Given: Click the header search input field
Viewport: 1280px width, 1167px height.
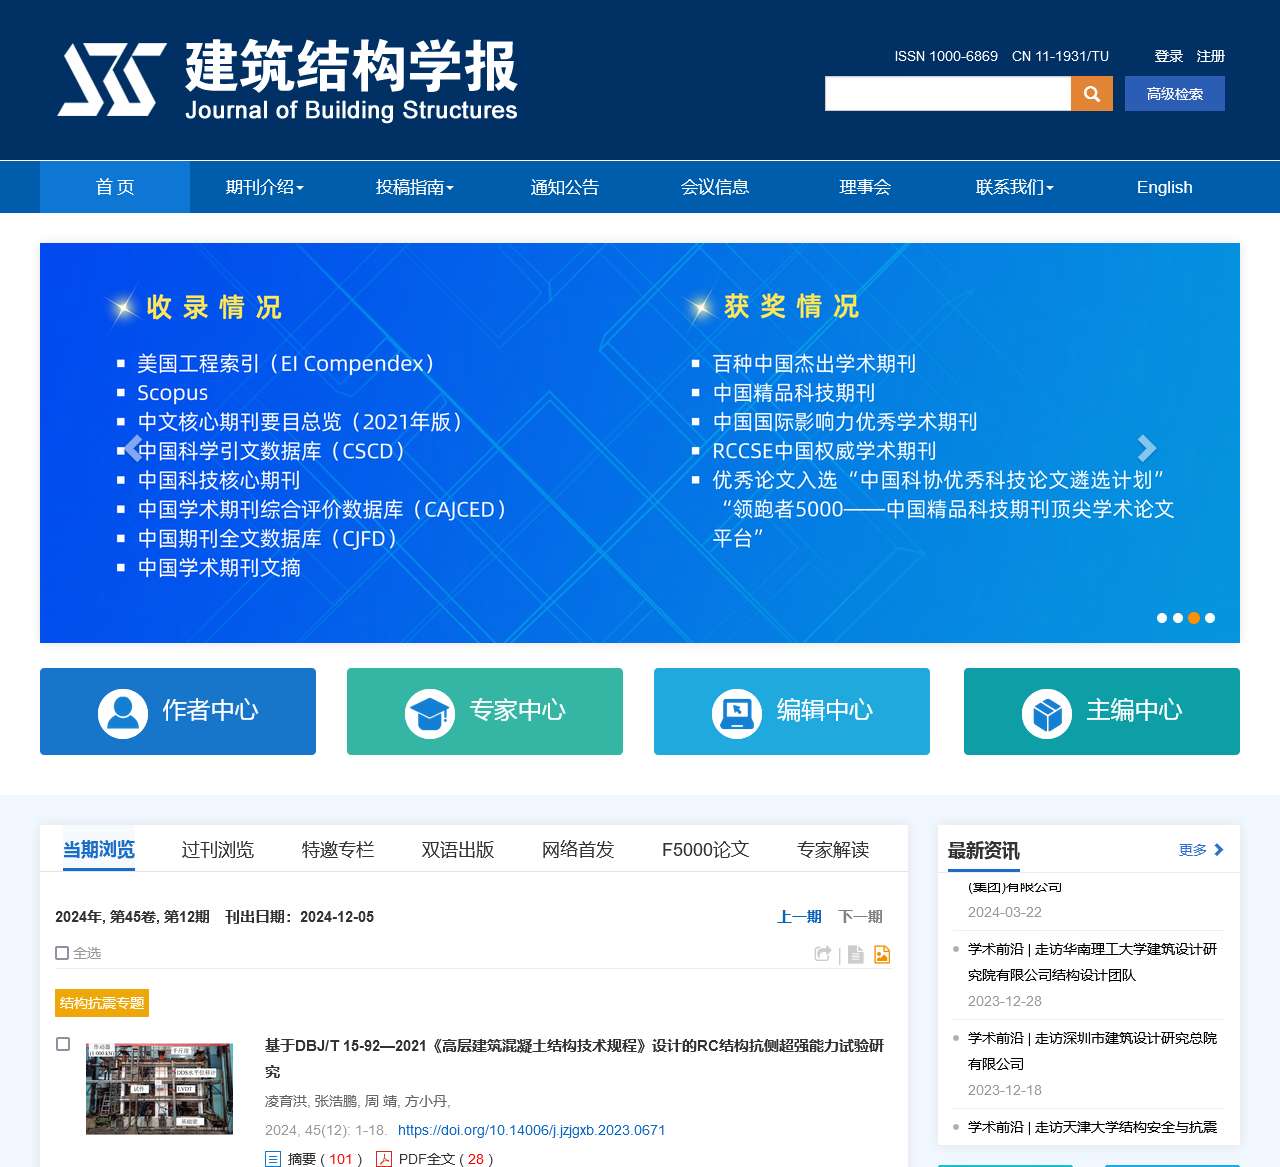Looking at the screenshot, I should click(948, 94).
